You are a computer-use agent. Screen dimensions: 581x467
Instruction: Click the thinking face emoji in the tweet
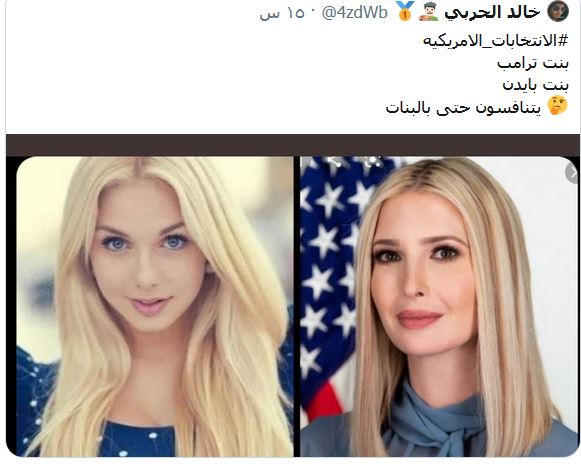(558, 106)
